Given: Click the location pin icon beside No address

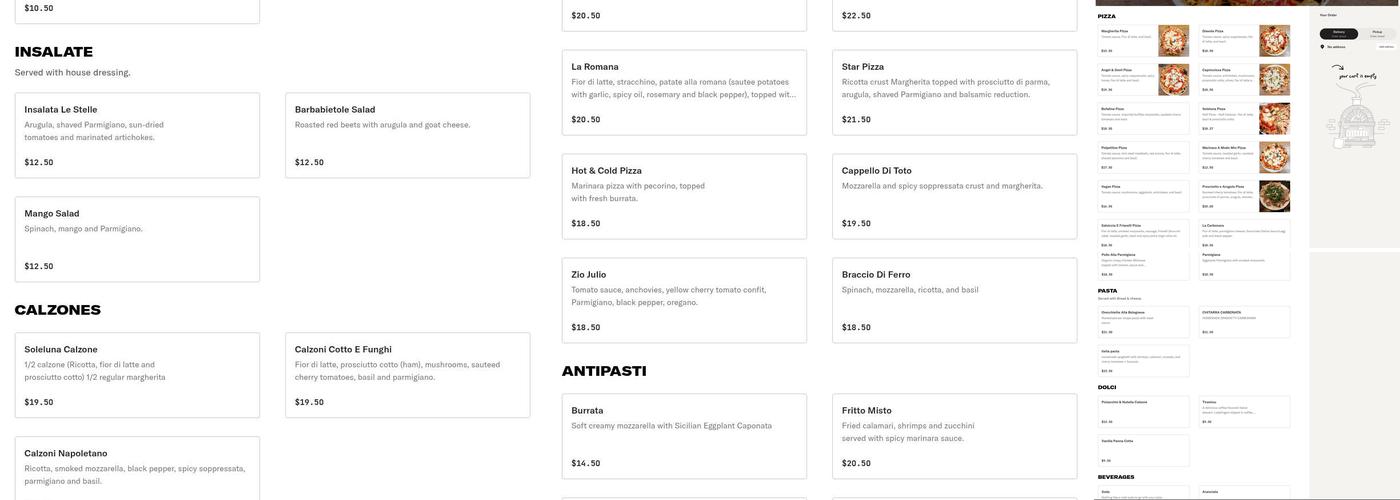Looking at the screenshot, I should click(x=1322, y=47).
